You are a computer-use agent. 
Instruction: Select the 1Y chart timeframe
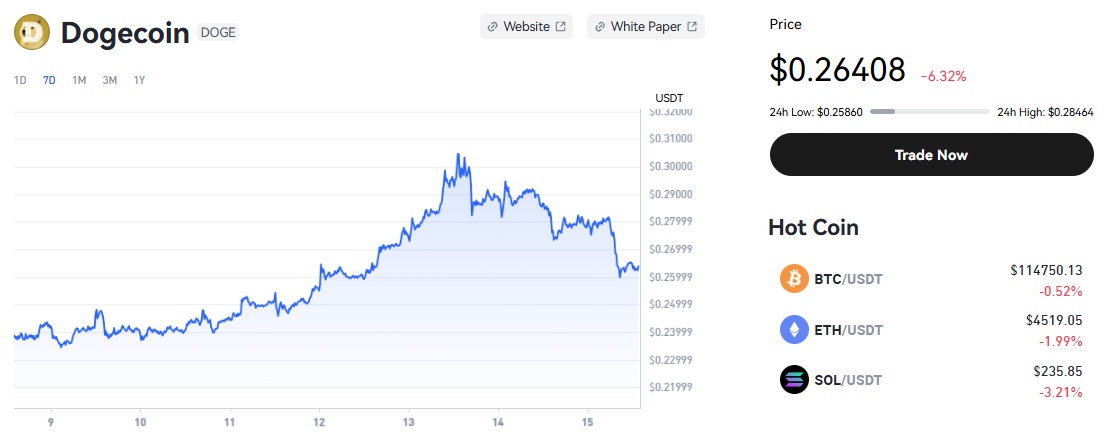click(x=140, y=80)
